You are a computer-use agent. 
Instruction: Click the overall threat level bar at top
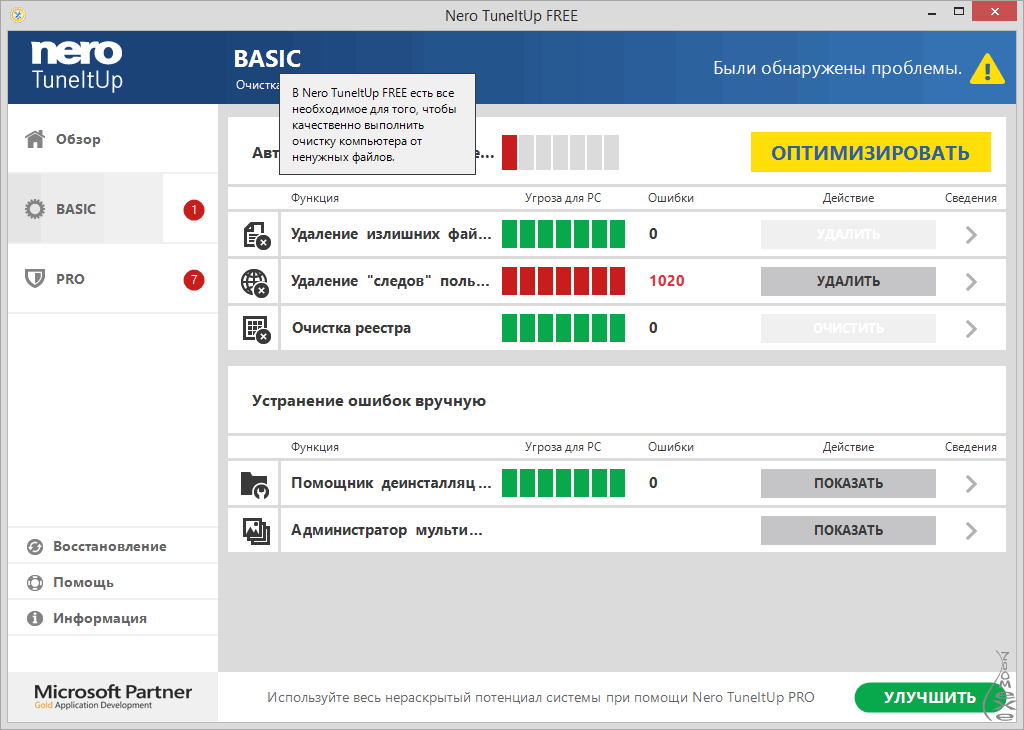coord(560,152)
